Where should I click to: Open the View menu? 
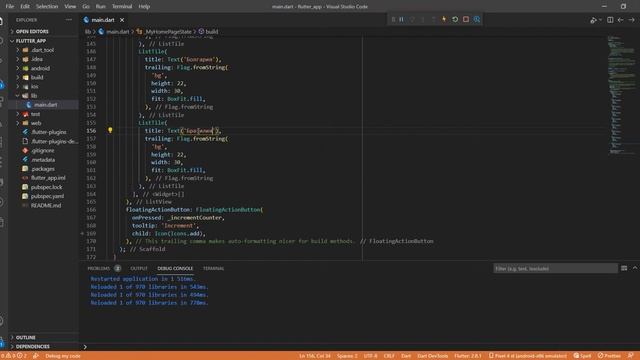pos(70,7)
